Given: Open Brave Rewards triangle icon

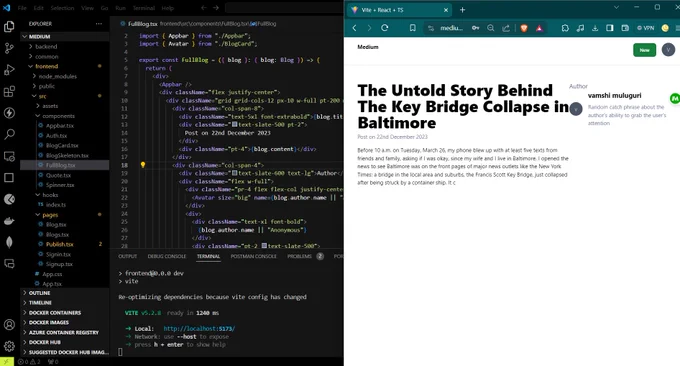Looking at the screenshot, I should click(x=539, y=28).
